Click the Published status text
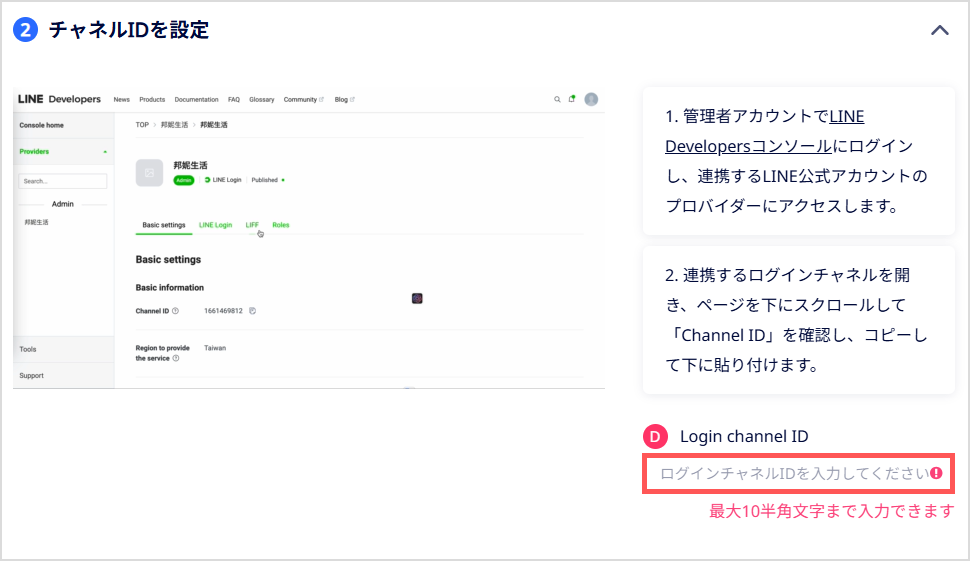 click(x=265, y=180)
